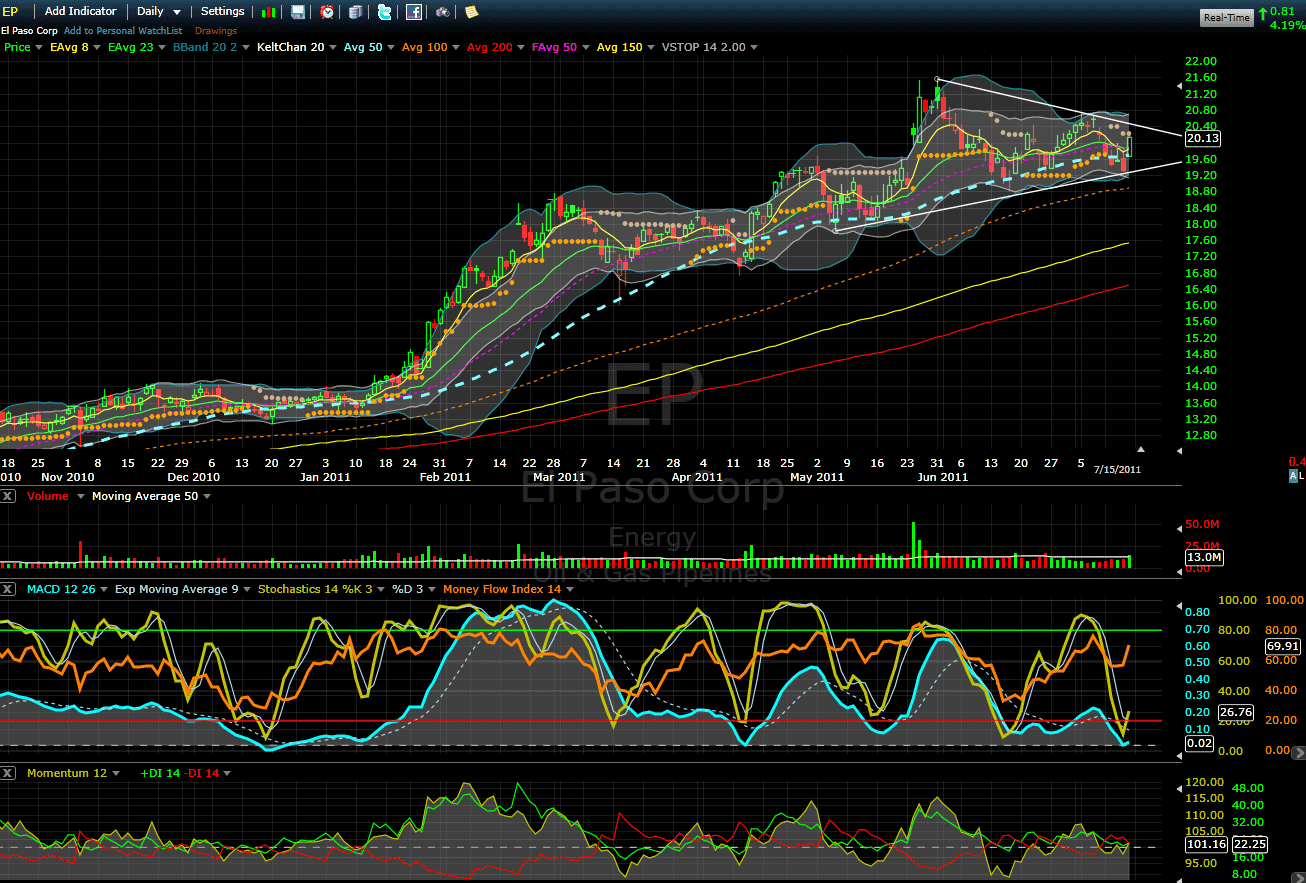Click the candlestick chart style icon
The width and height of the screenshot is (1306, 883).
point(269,12)
